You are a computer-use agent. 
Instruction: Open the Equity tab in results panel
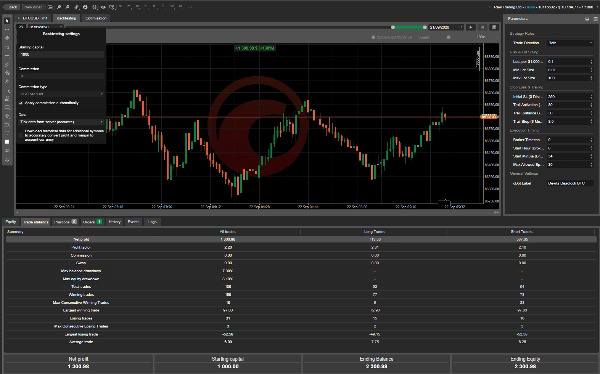coord(11,222)
